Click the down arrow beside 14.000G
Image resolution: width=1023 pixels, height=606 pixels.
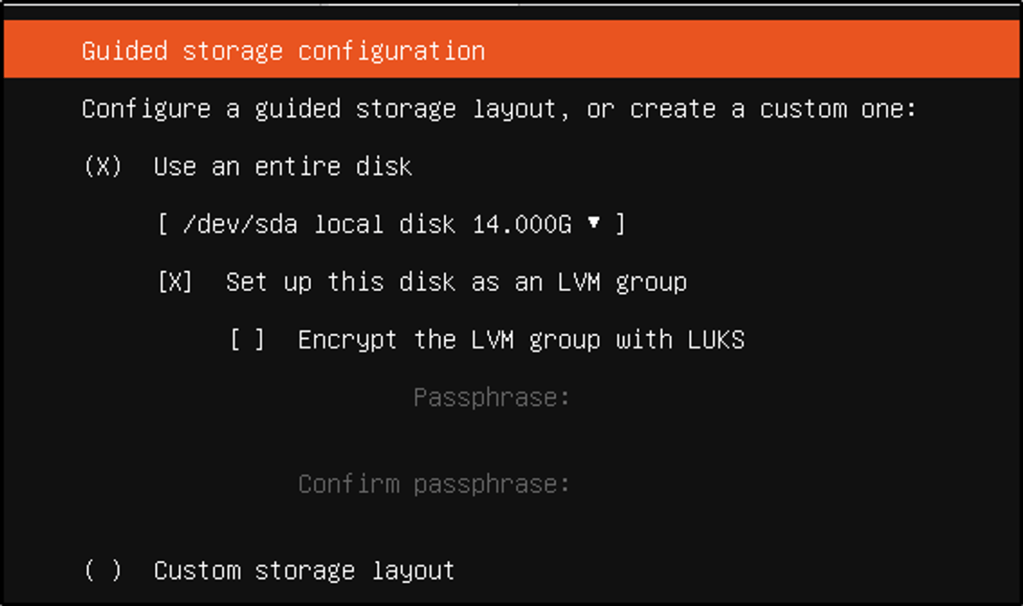[594, 223]
